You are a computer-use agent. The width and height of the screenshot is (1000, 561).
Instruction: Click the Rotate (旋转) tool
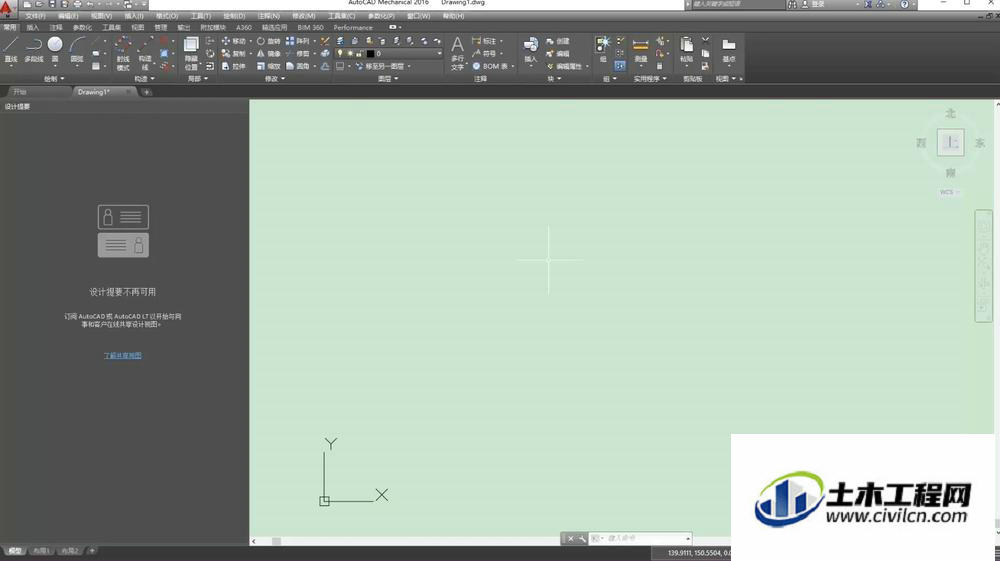click(x=268, y=41)
